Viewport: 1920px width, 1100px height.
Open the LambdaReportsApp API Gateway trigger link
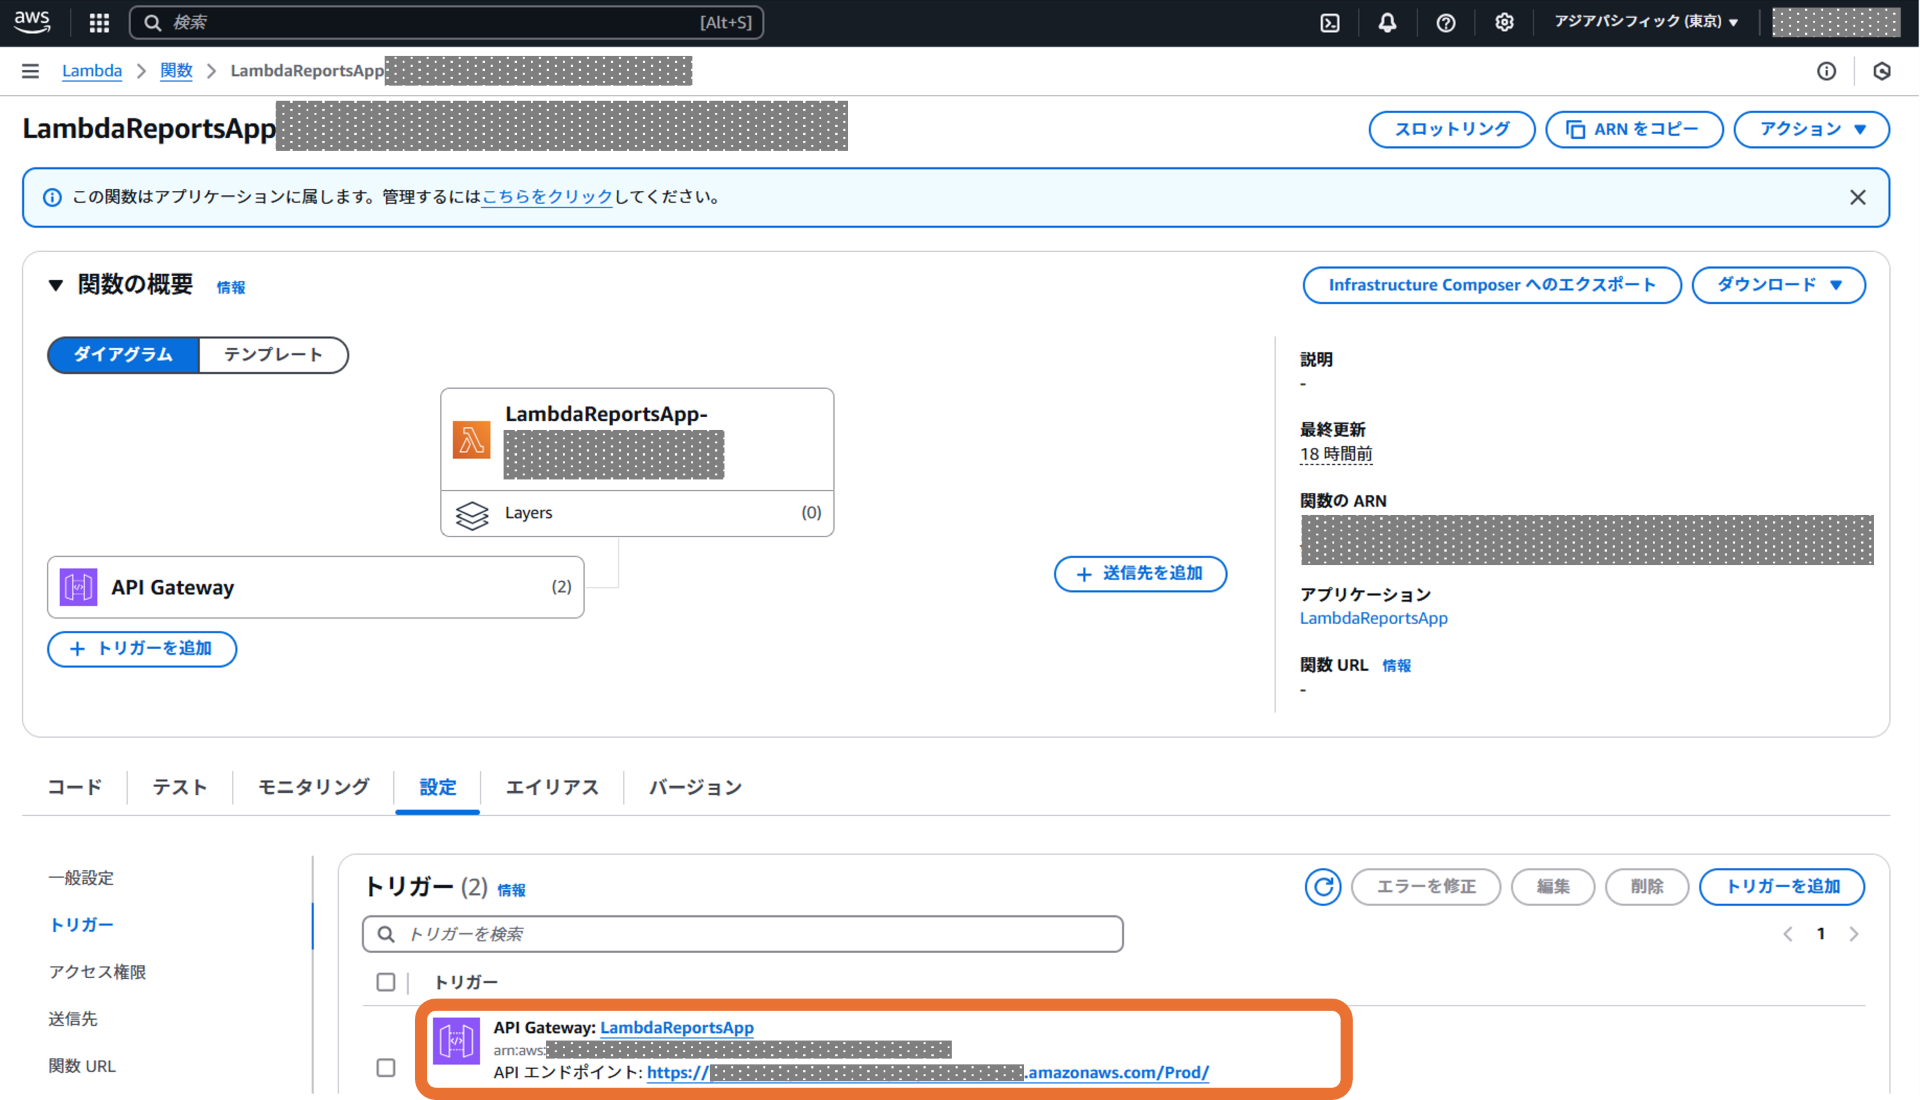[677, 1027]
